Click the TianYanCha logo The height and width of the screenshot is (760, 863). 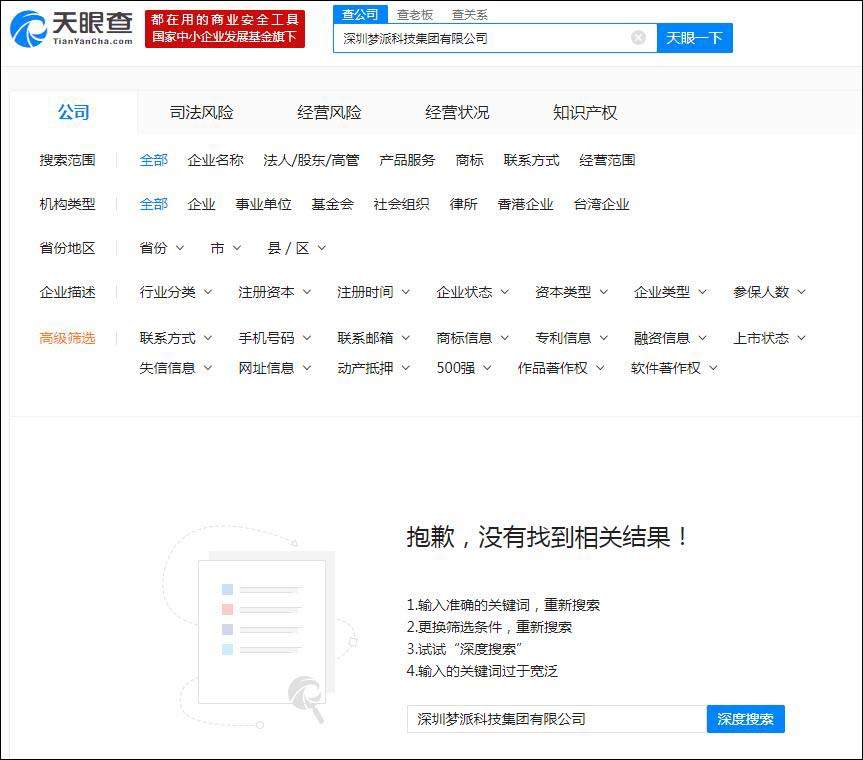tap(72, 28)
